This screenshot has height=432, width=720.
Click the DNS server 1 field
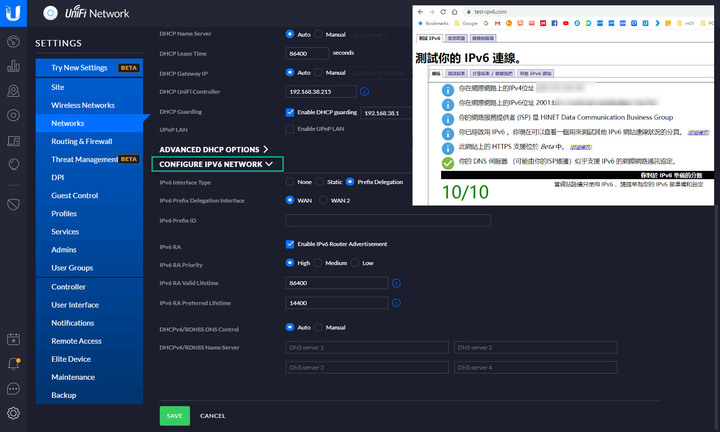[x=367, y=348]
